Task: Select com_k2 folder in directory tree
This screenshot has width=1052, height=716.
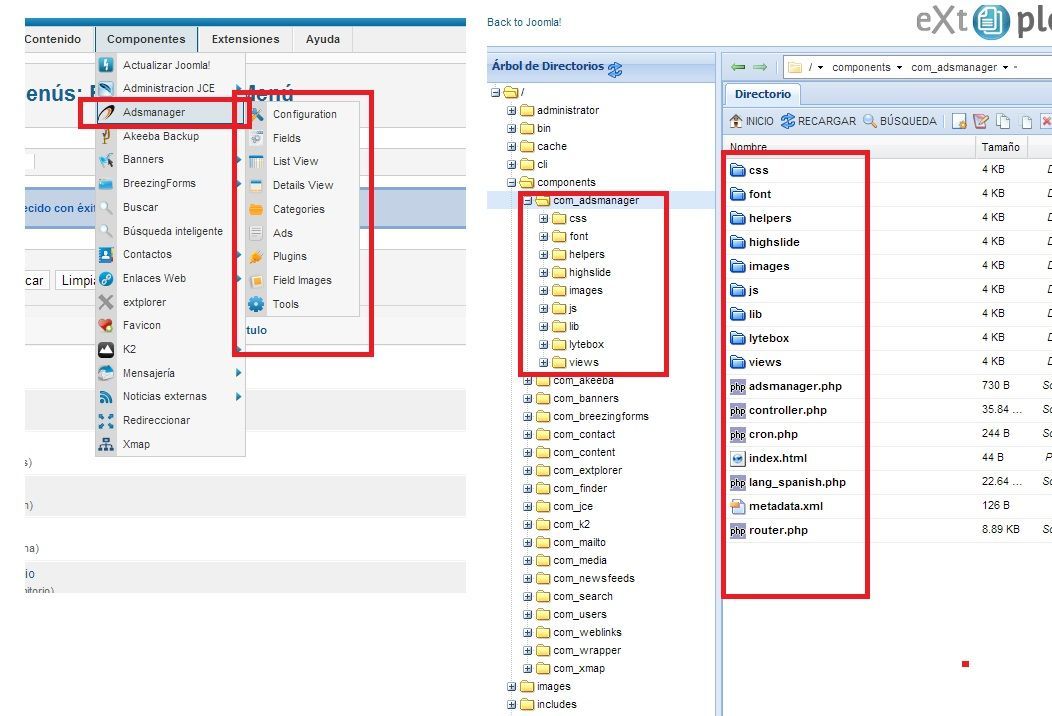Action: tap(572, 525)
